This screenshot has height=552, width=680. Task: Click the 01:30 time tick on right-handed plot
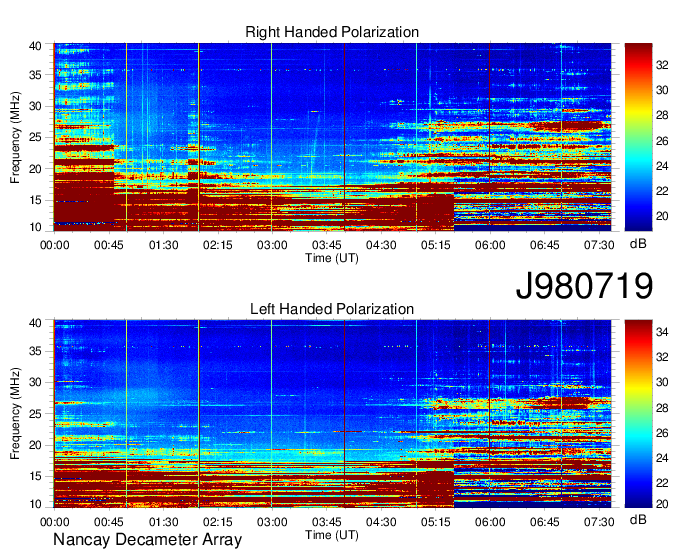[x=163, y=245]
